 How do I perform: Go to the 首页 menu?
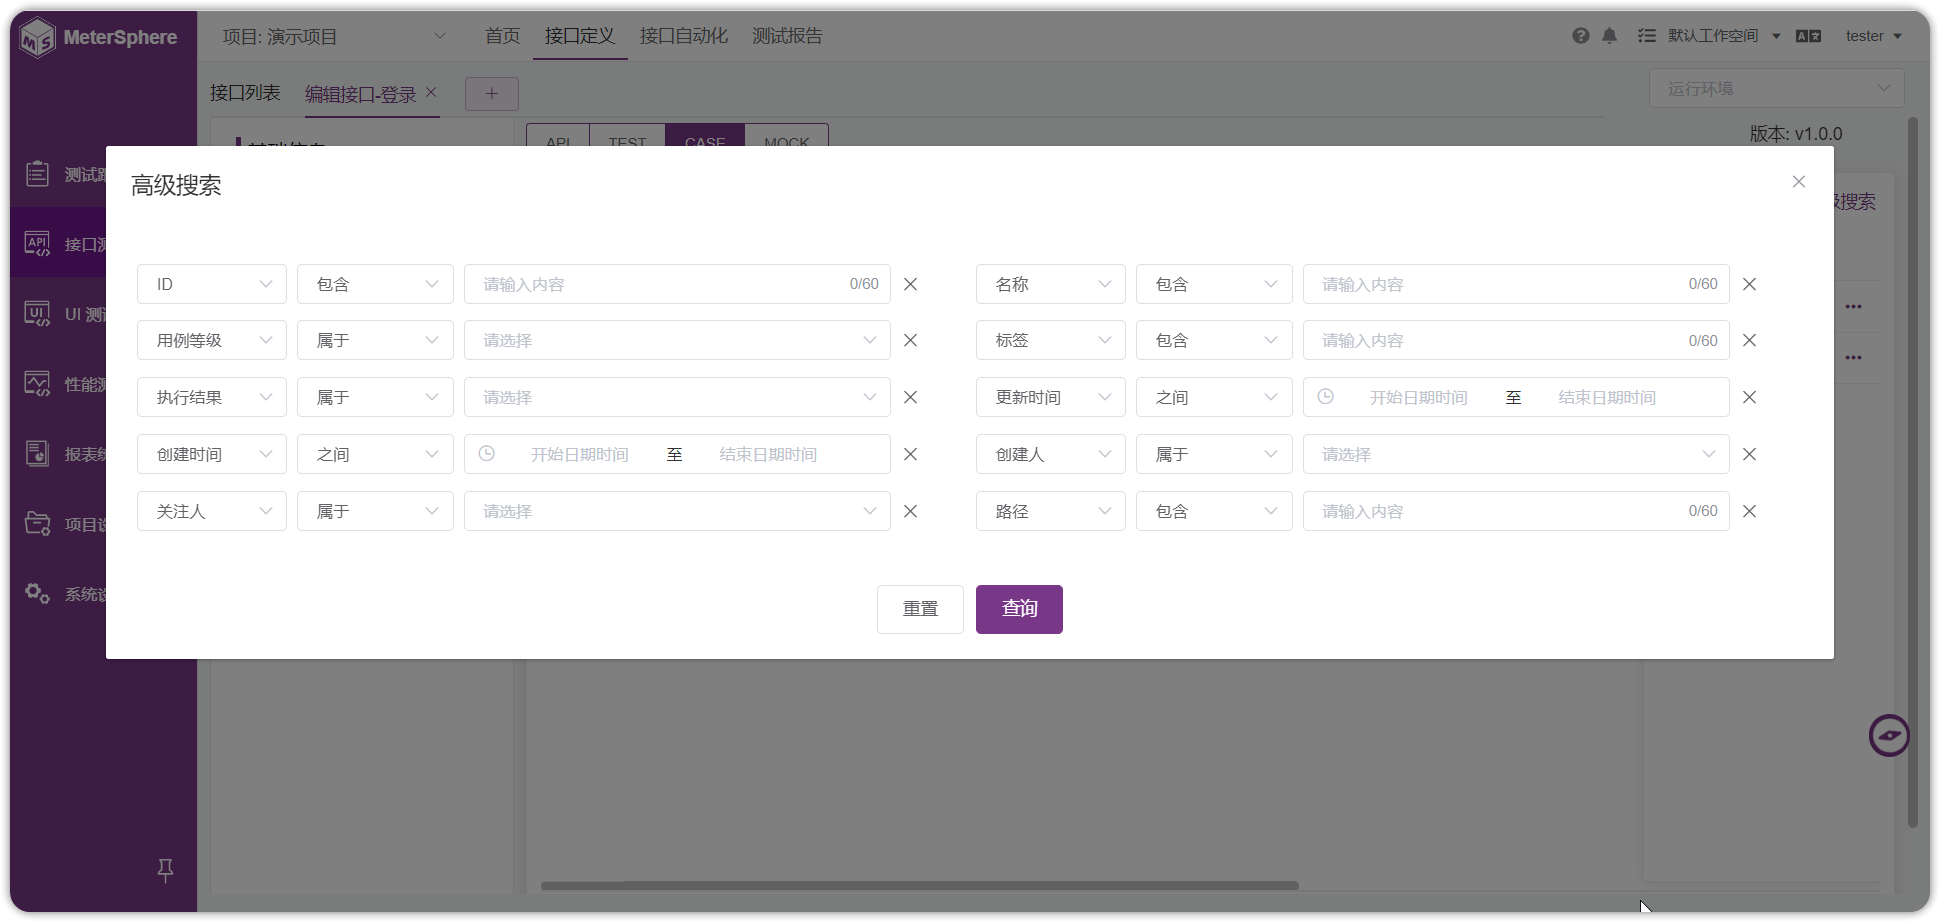[502, 36]
